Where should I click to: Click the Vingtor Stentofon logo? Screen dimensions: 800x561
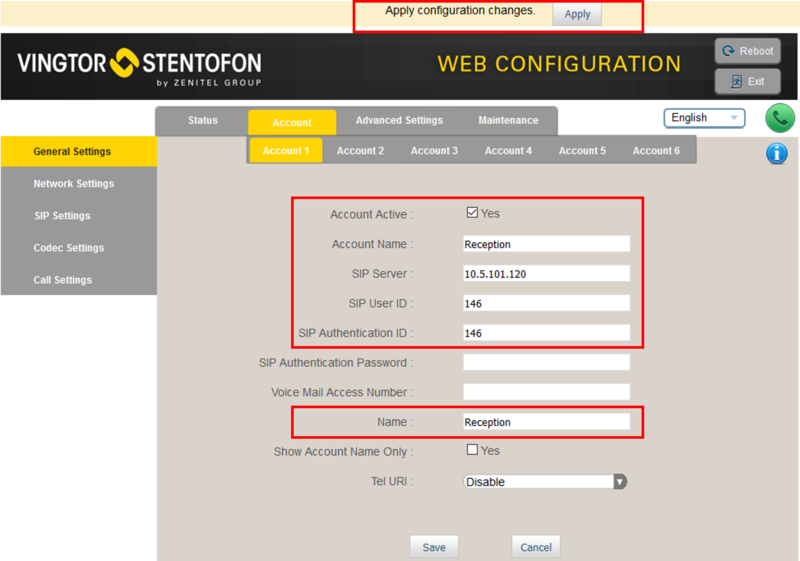(x=139, y=67)
